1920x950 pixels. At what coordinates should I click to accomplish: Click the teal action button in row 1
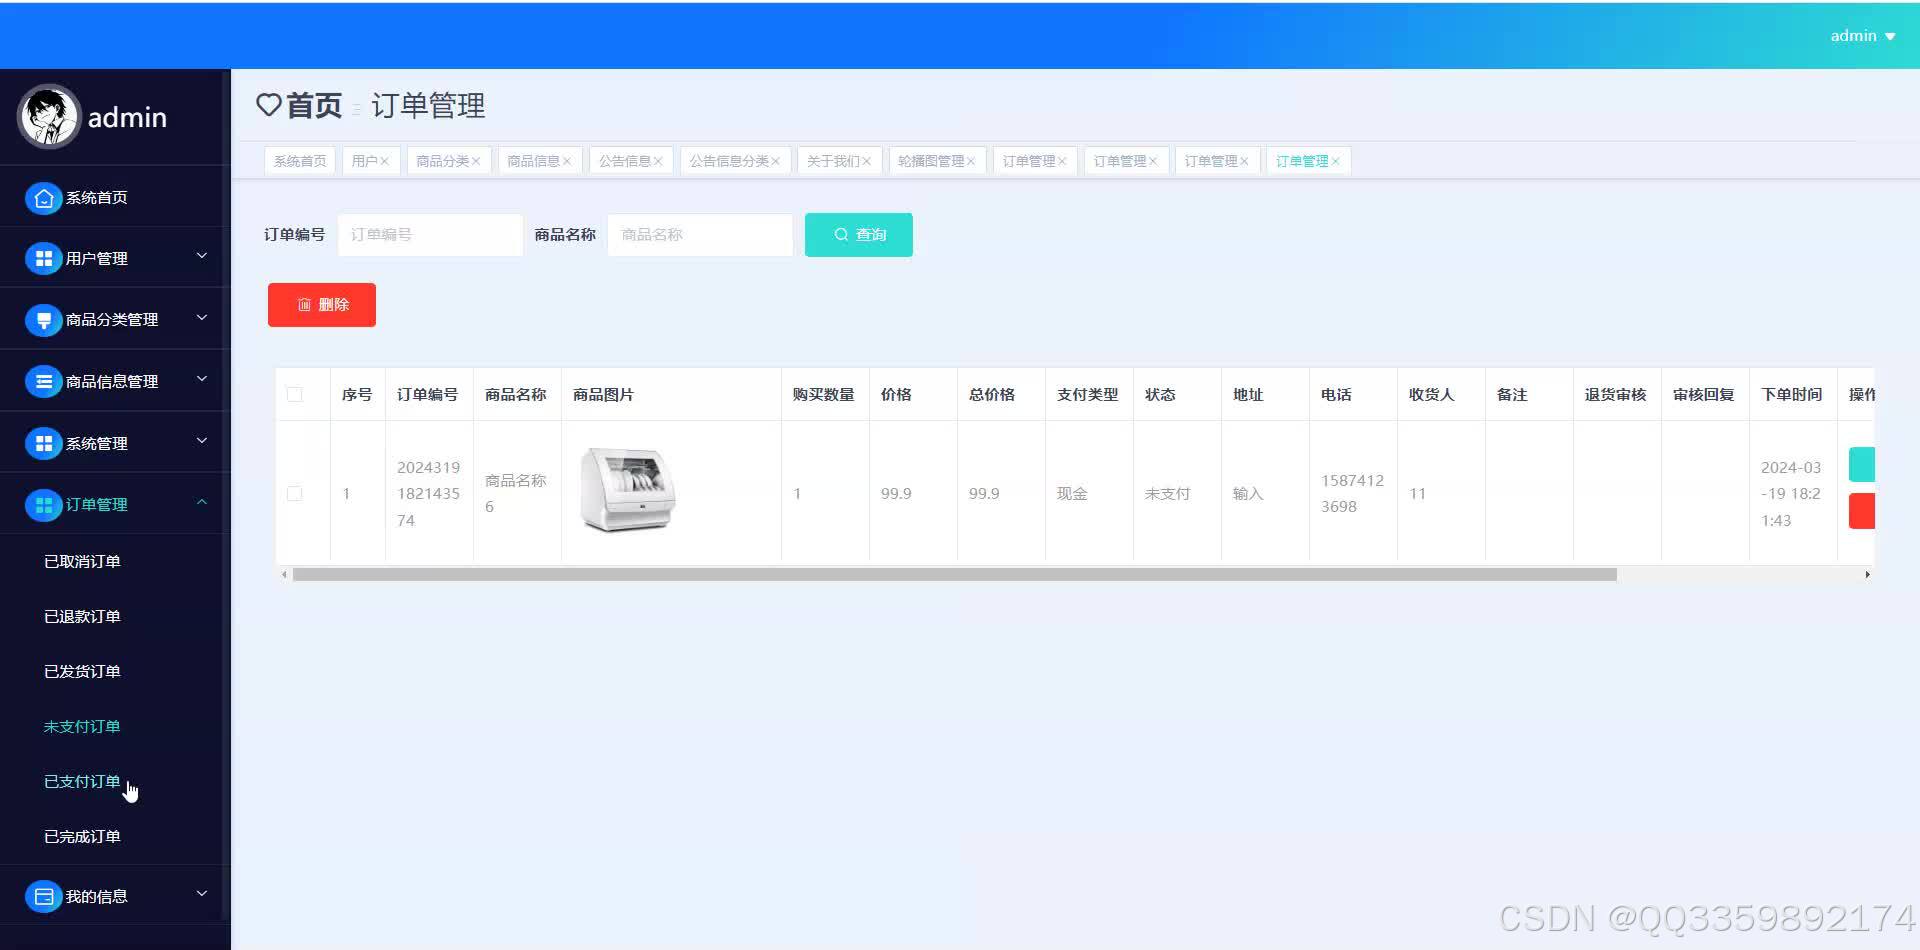(x=1862, y=465)
